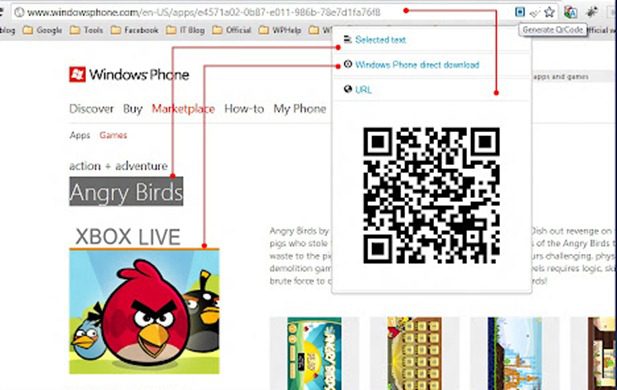617x390 pixels.
Task: Select the Marketplace navigation tab
Action: click(183, 109)
